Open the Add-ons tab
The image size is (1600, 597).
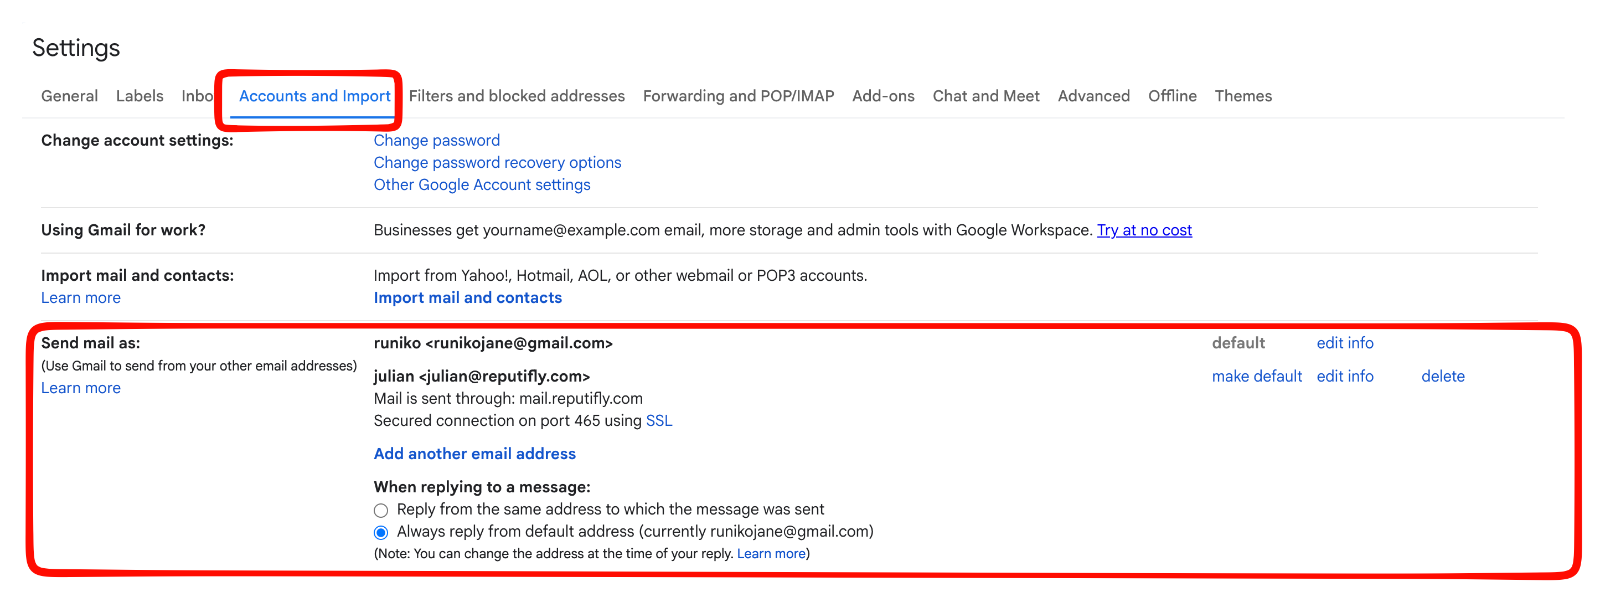click(x=883, y=96)
